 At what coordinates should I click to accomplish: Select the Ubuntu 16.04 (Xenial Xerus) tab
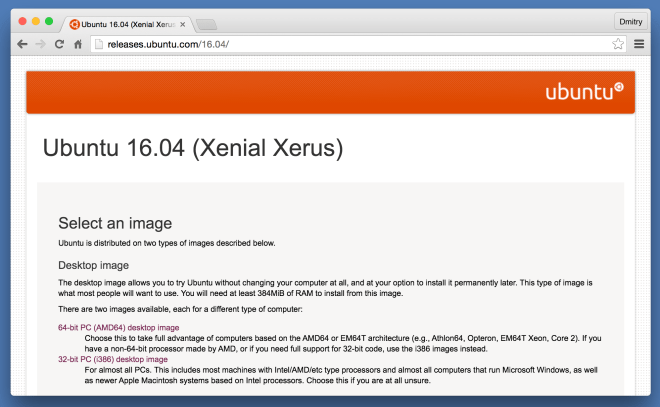pos(125,23)
